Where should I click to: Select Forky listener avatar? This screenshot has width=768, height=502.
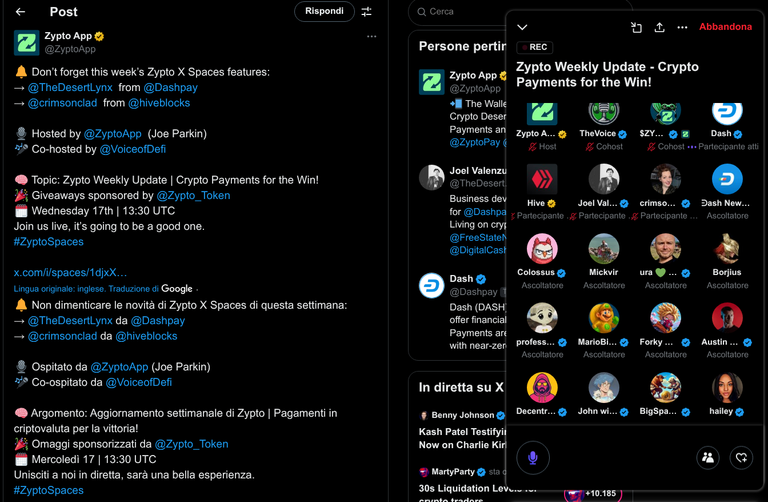coord(665,318)
